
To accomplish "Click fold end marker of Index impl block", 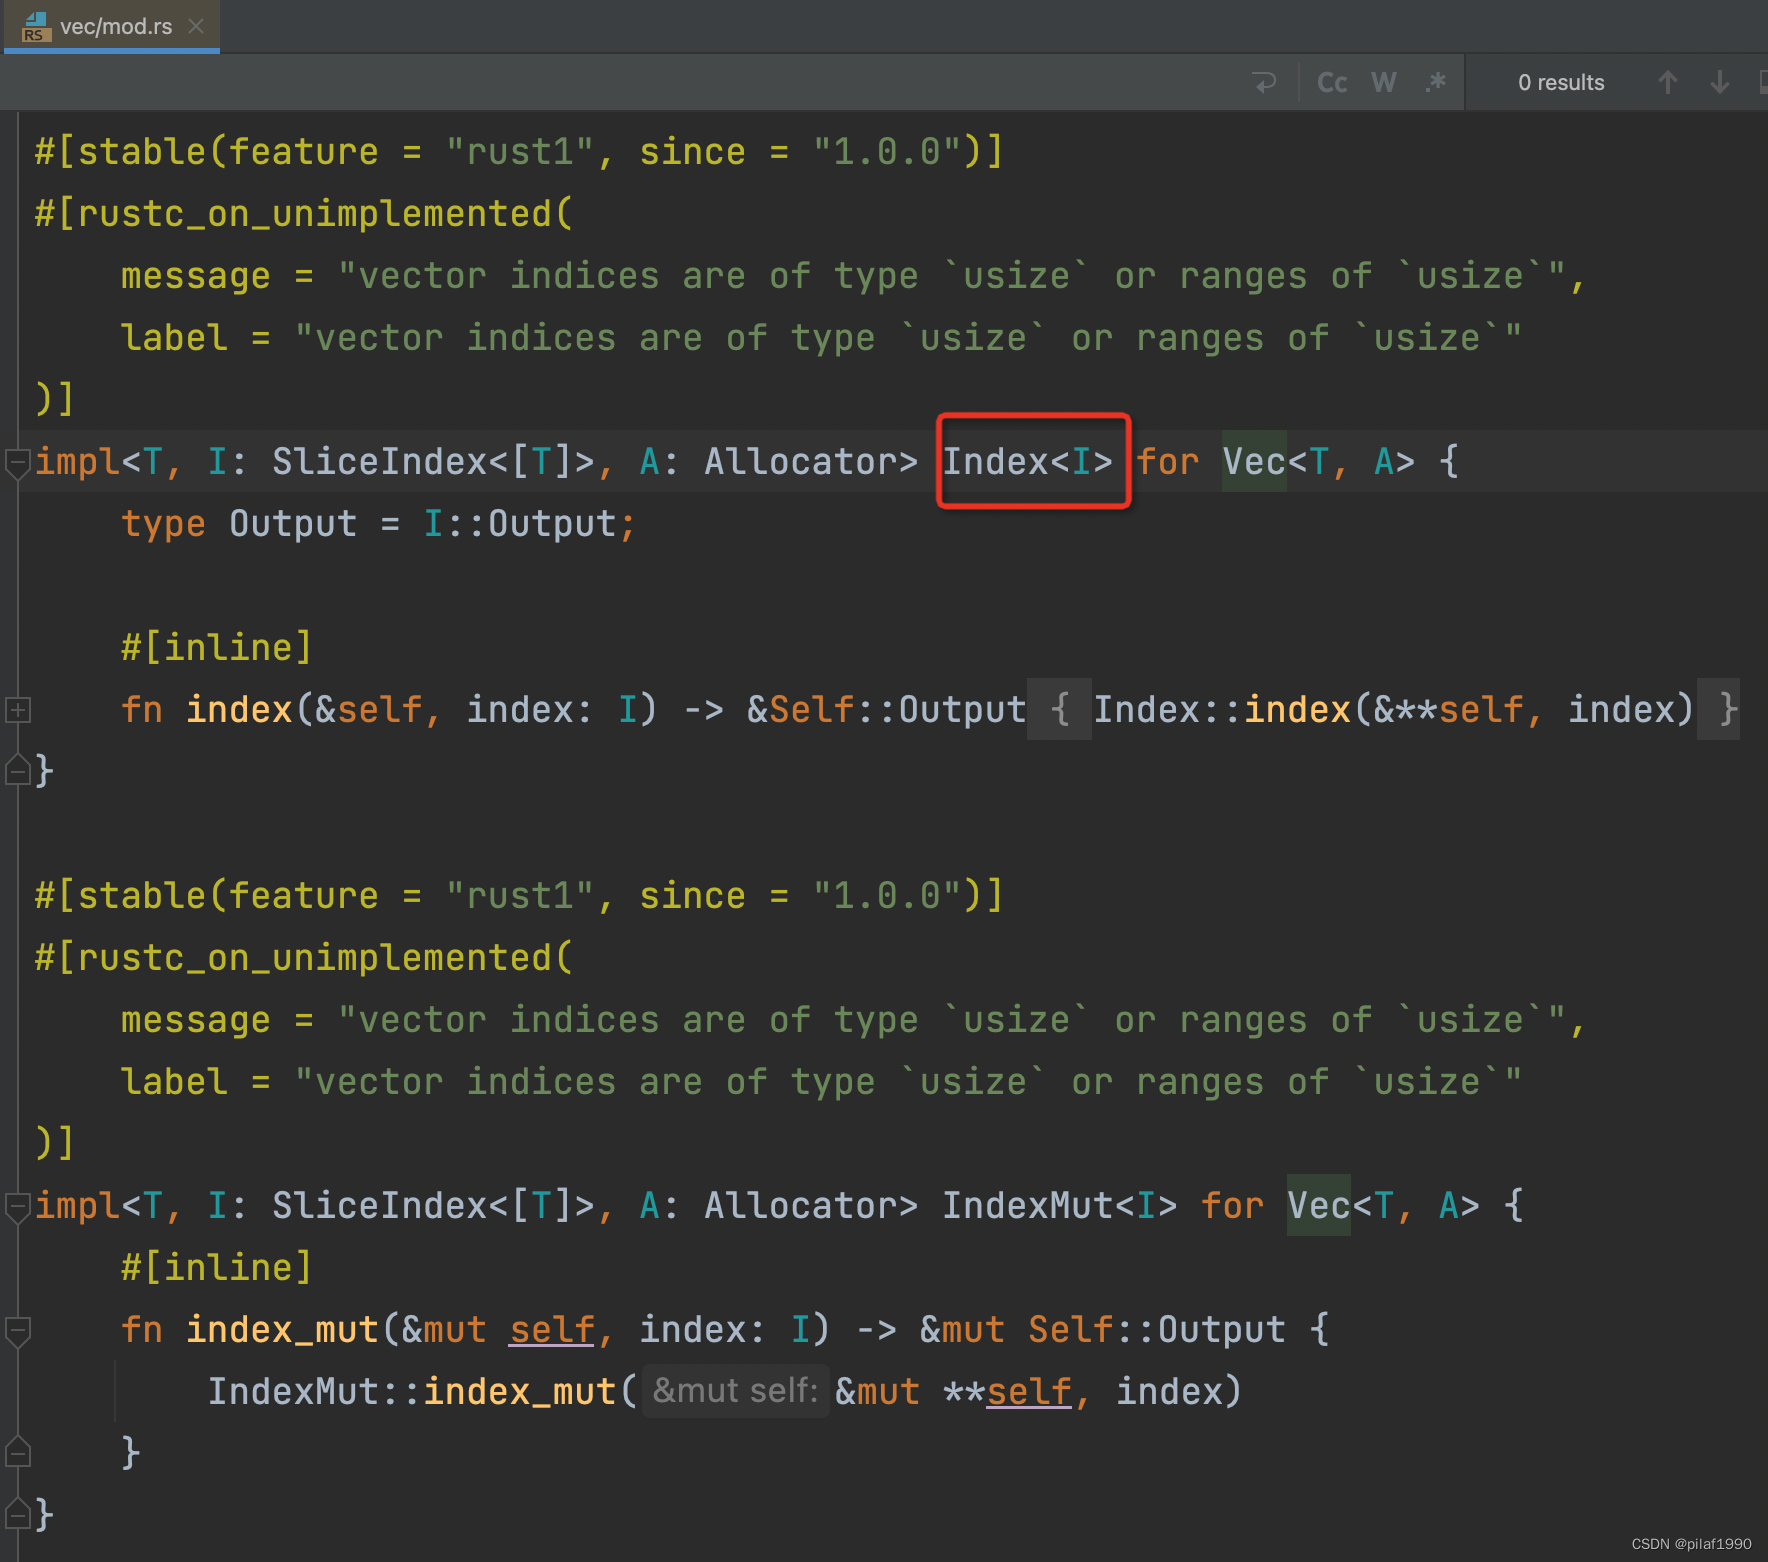I will (17, 771).
